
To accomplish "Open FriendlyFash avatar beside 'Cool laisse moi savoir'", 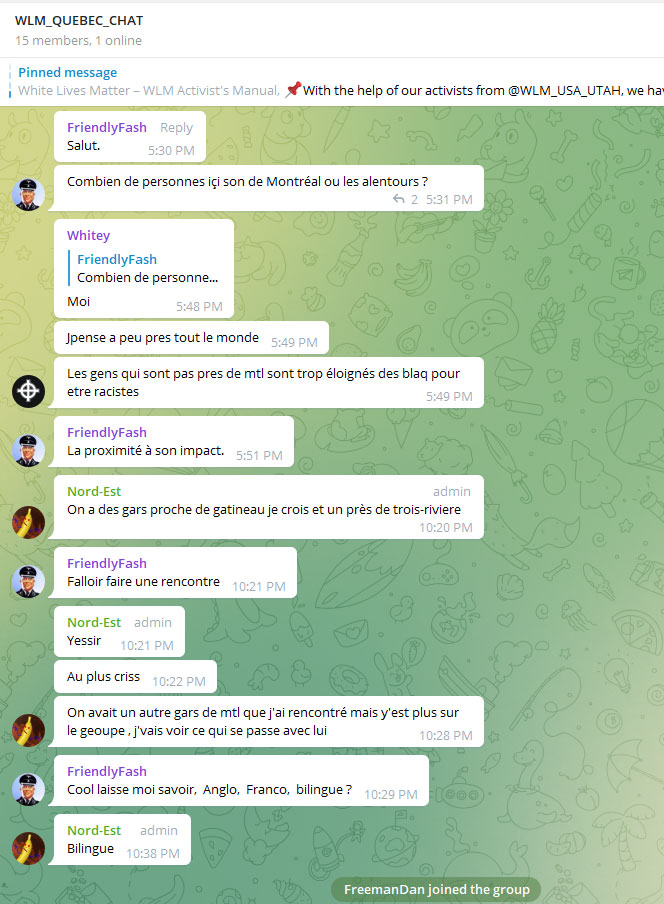I will (28, 789).
